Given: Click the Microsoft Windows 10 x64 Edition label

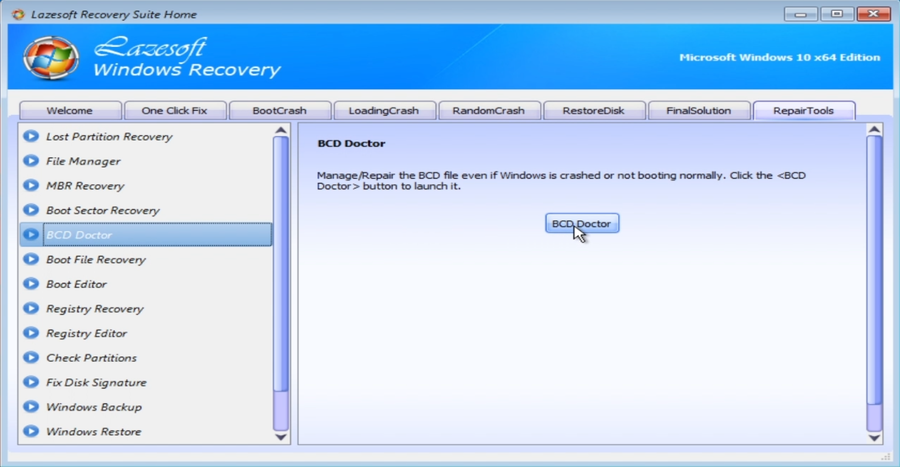Looking at the screenshot, I should pos(779,57).
